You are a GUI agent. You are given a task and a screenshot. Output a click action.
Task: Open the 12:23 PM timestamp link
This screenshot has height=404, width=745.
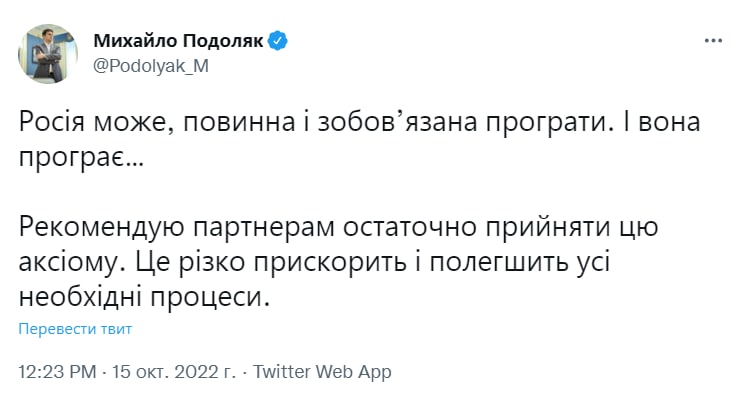[58, 372]
